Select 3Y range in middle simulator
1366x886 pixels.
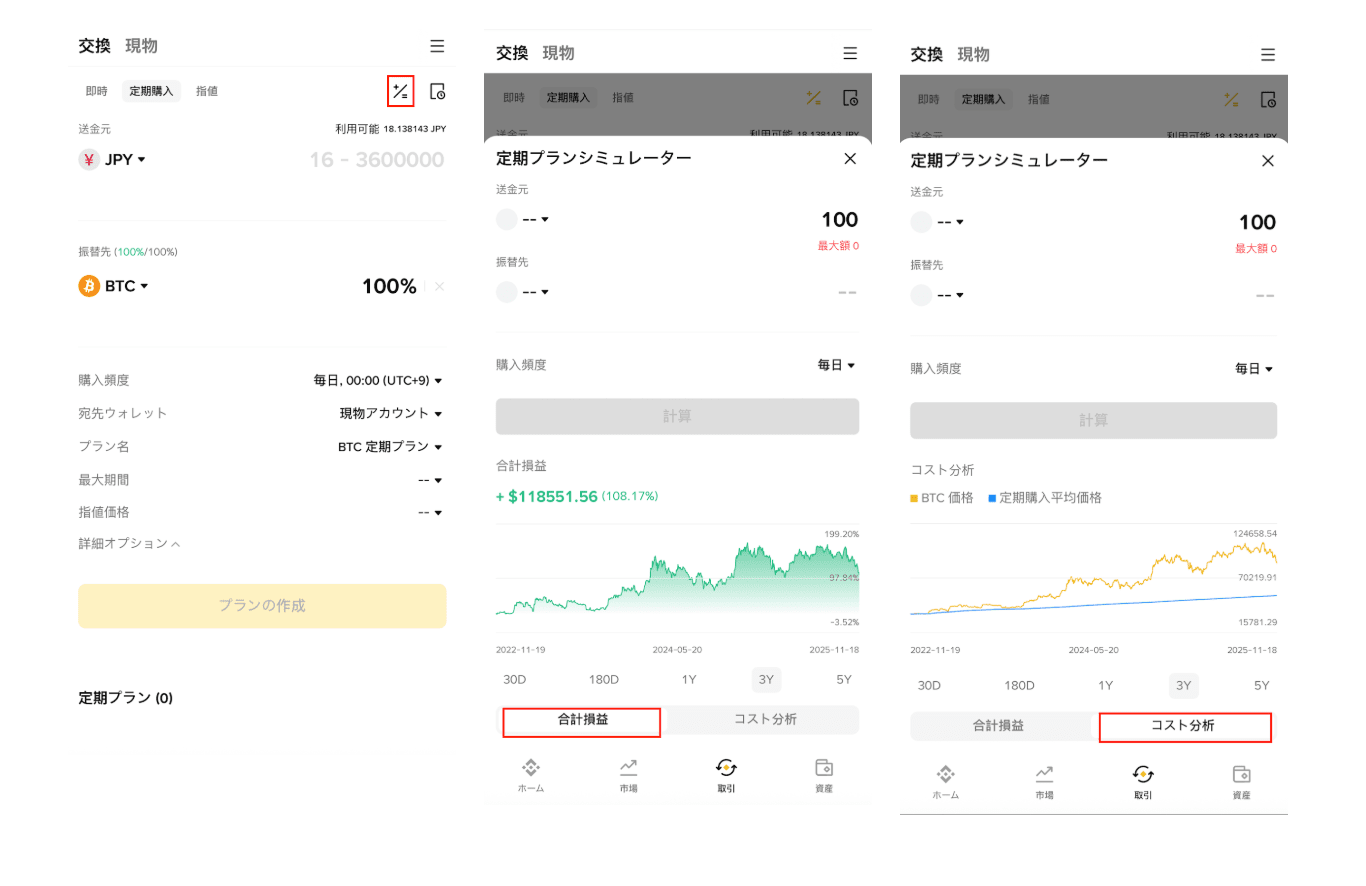coord(766,680)
